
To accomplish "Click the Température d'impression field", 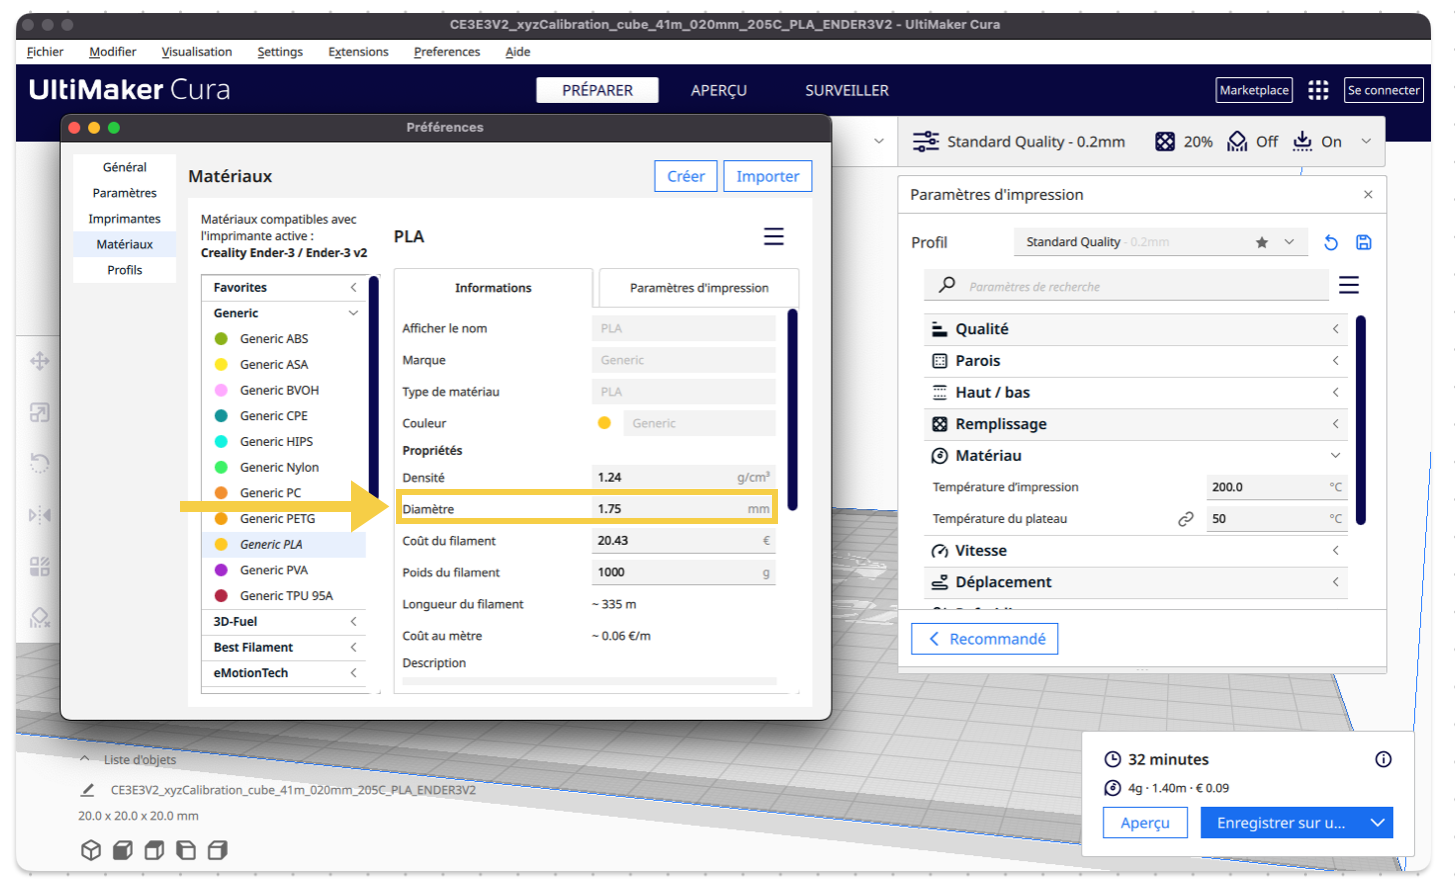I will (x=1276, y=487).
